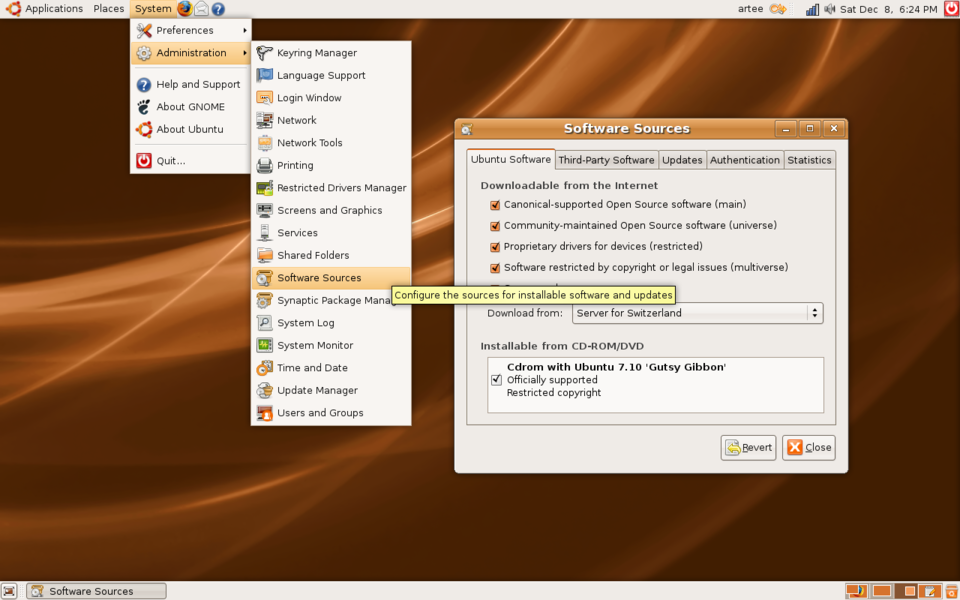Choose Quit... from the System menu
This screenshot has height=600, width=960.
[x=190, y=161]
